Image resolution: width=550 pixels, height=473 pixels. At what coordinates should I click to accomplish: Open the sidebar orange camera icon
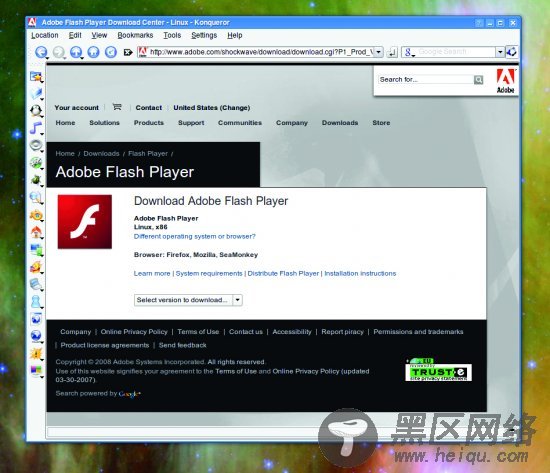click(x=36, y=215)
